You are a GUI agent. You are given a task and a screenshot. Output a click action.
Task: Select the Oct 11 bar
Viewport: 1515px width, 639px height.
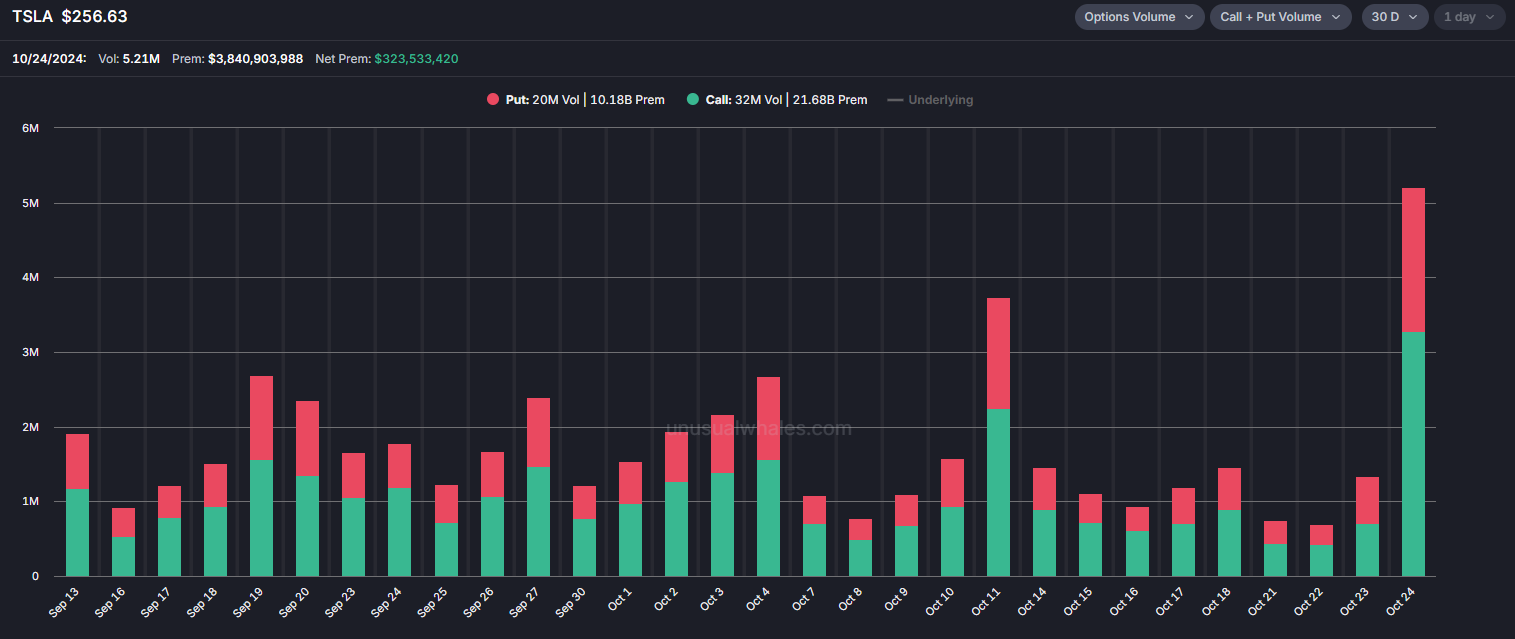point(998,437)
